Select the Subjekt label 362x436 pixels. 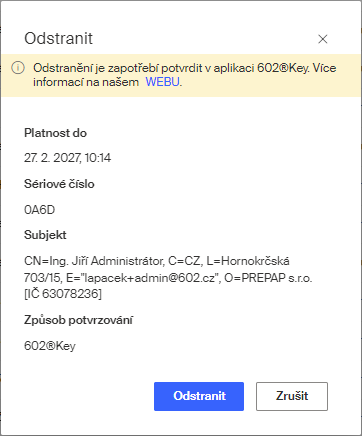point(45,235)
